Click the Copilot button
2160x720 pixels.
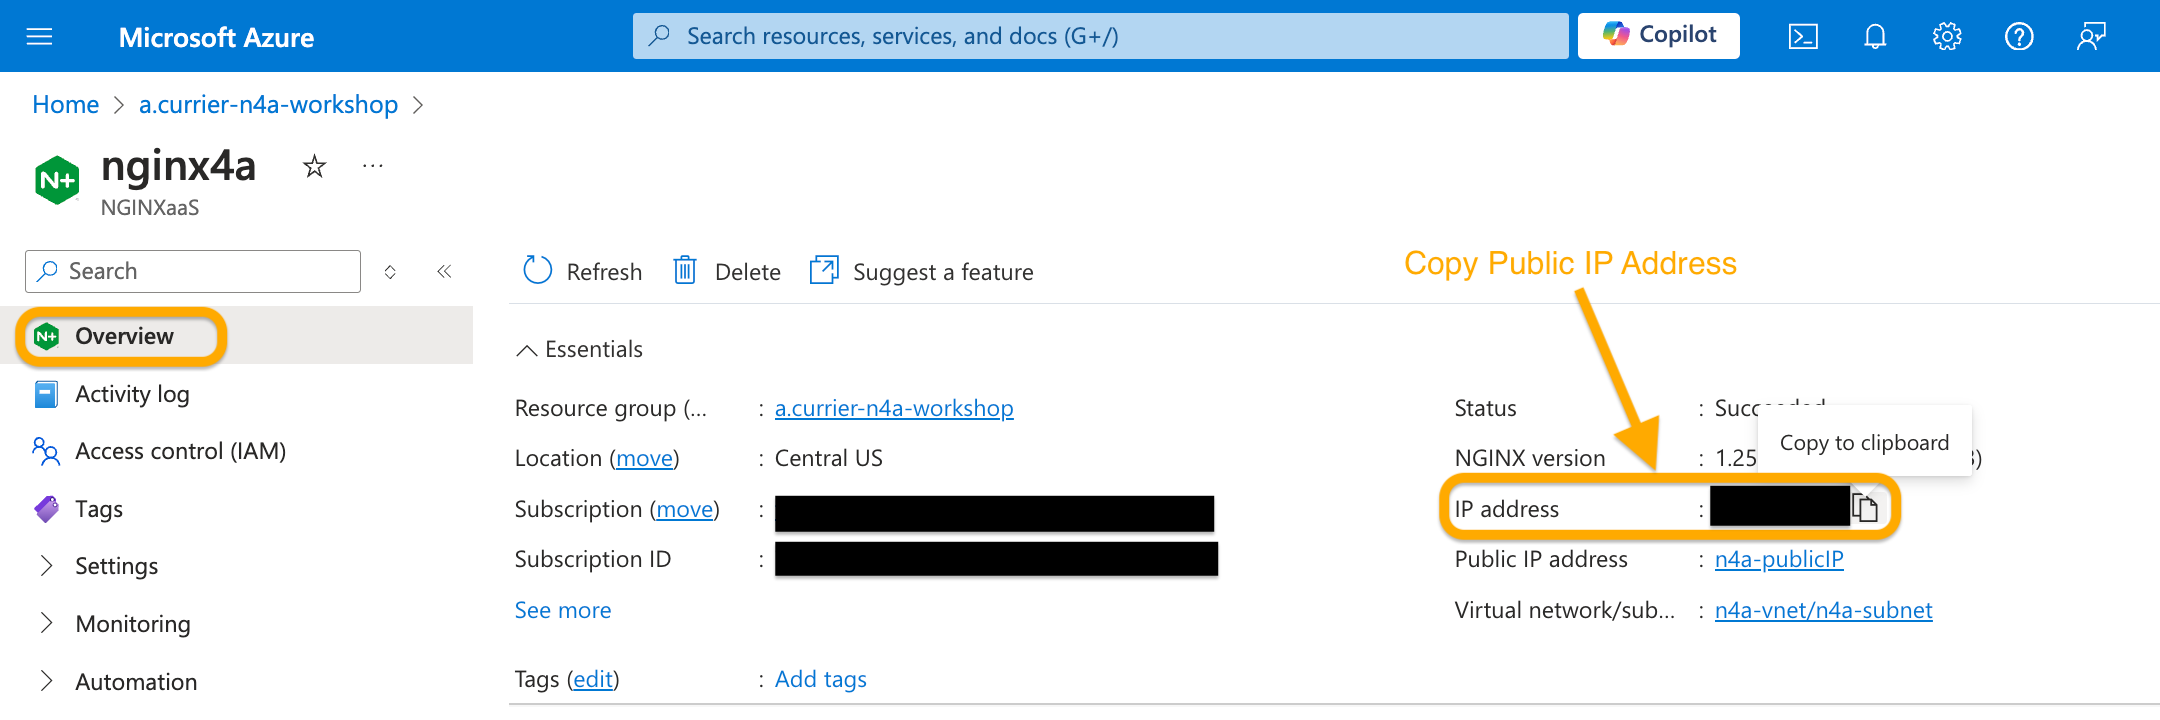click(x=1659, y=35)
